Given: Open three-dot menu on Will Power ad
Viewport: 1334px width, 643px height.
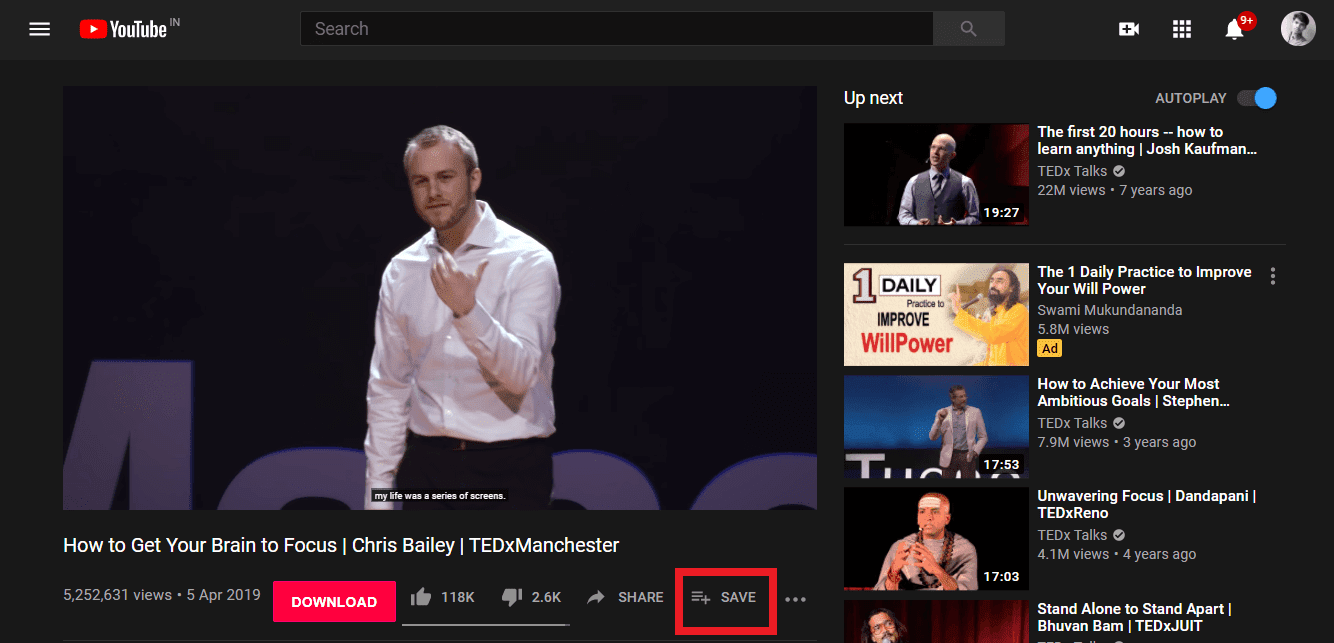Looking at the screenshot, I should coord(1273,275).
